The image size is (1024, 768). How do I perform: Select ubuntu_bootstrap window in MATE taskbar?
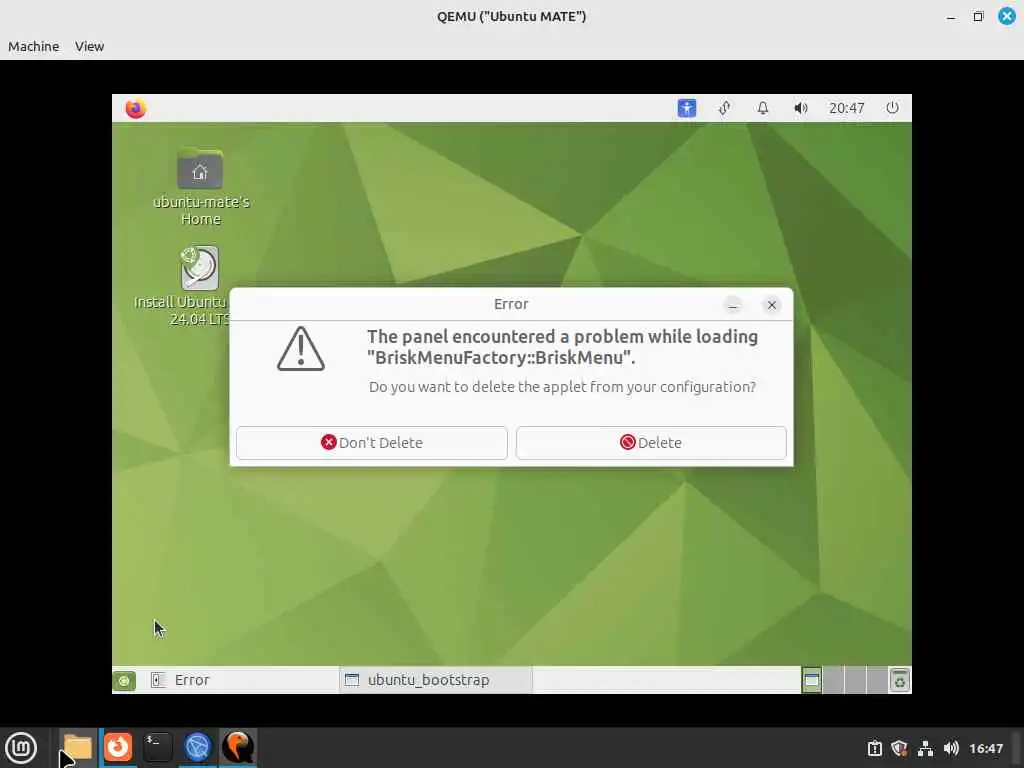pos(436,680)
